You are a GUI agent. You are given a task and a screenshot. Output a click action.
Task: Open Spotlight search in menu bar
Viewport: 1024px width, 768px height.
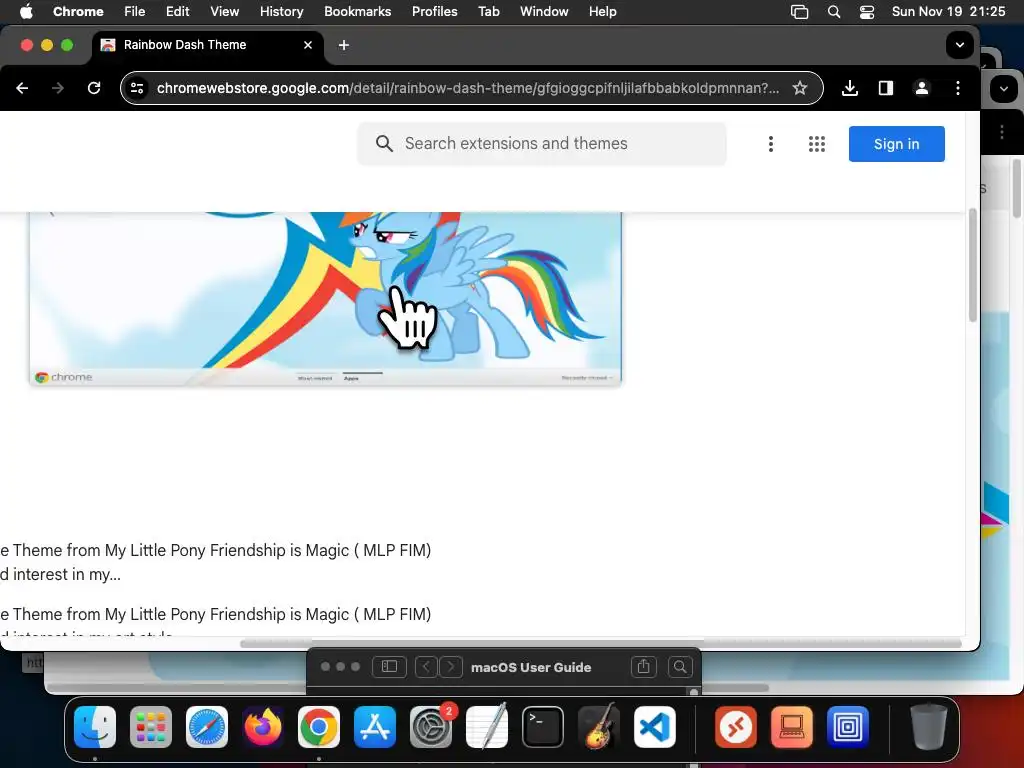click(833, 12)
